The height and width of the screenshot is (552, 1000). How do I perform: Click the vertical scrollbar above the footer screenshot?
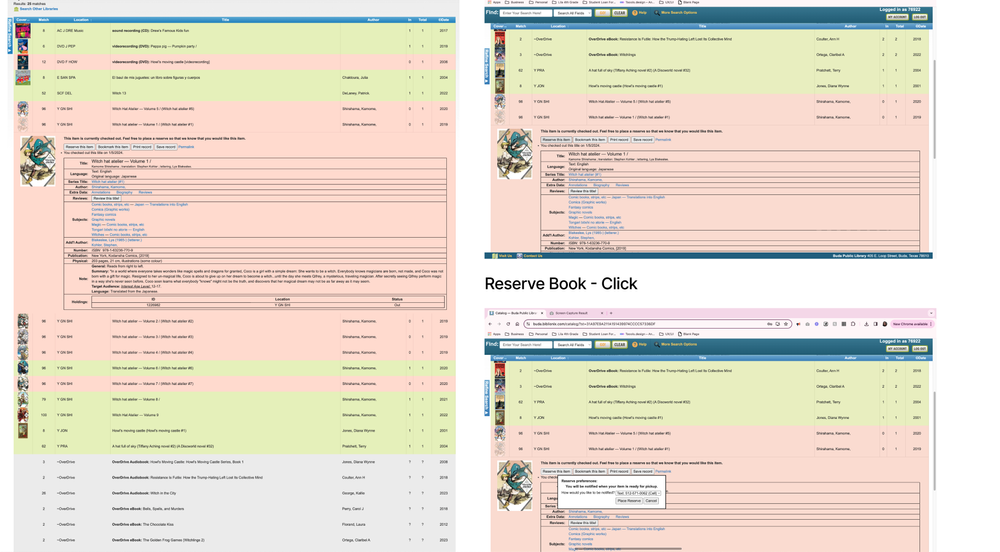click(x=934, y=110)
